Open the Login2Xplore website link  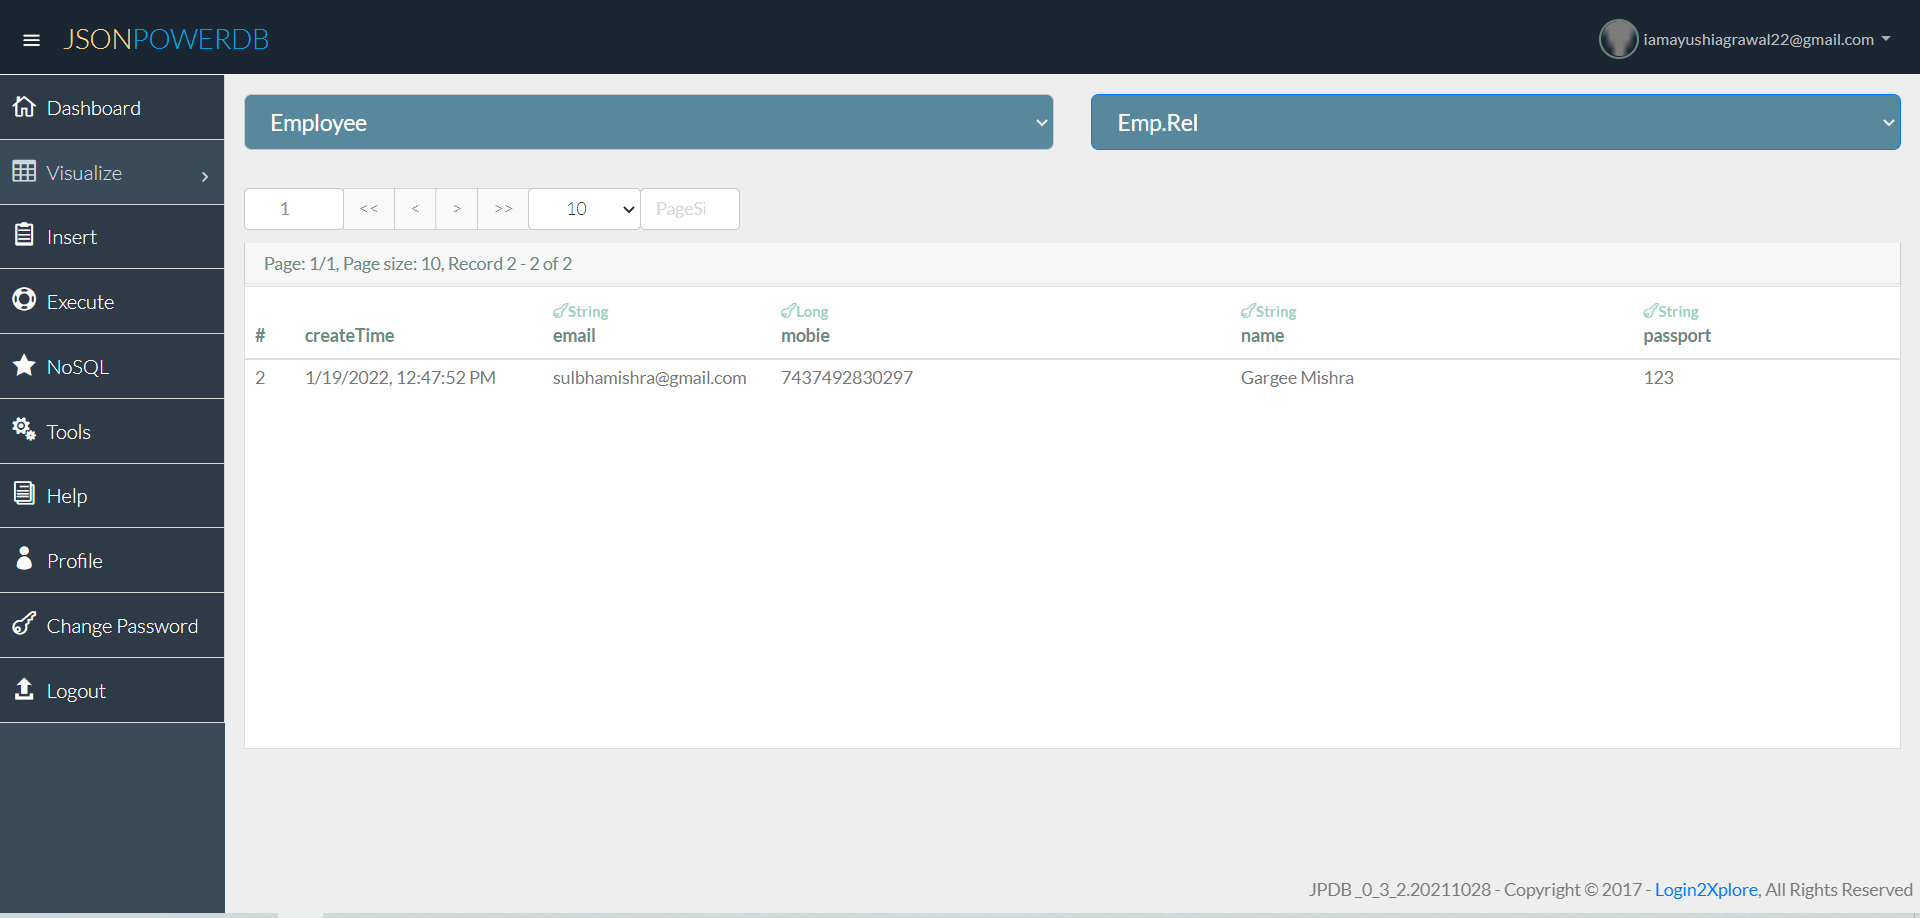pos(1706,889)
